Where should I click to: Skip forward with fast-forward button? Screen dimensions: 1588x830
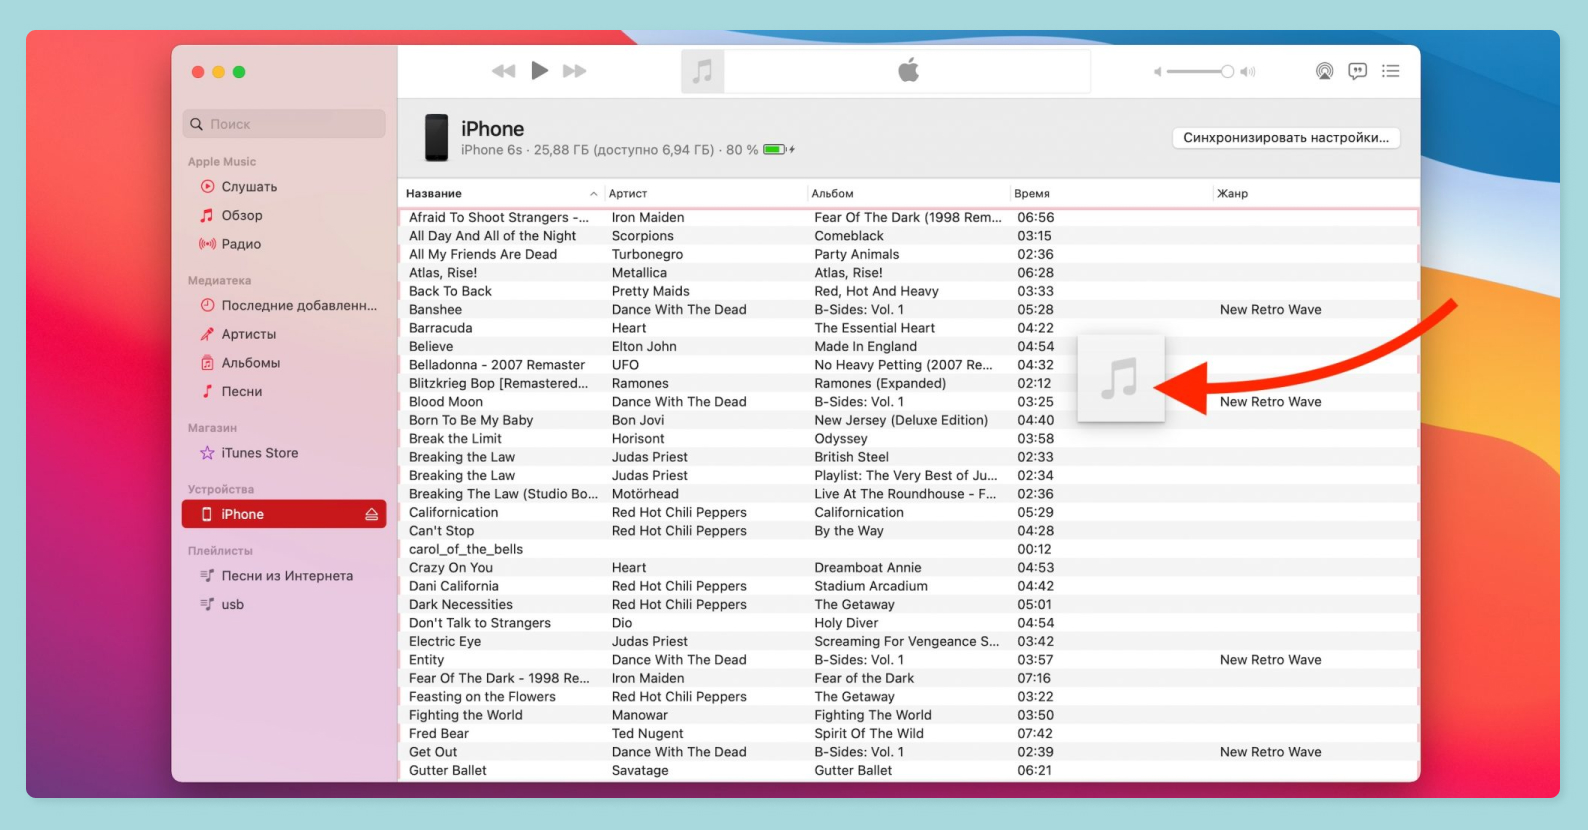tap(574, 71)
